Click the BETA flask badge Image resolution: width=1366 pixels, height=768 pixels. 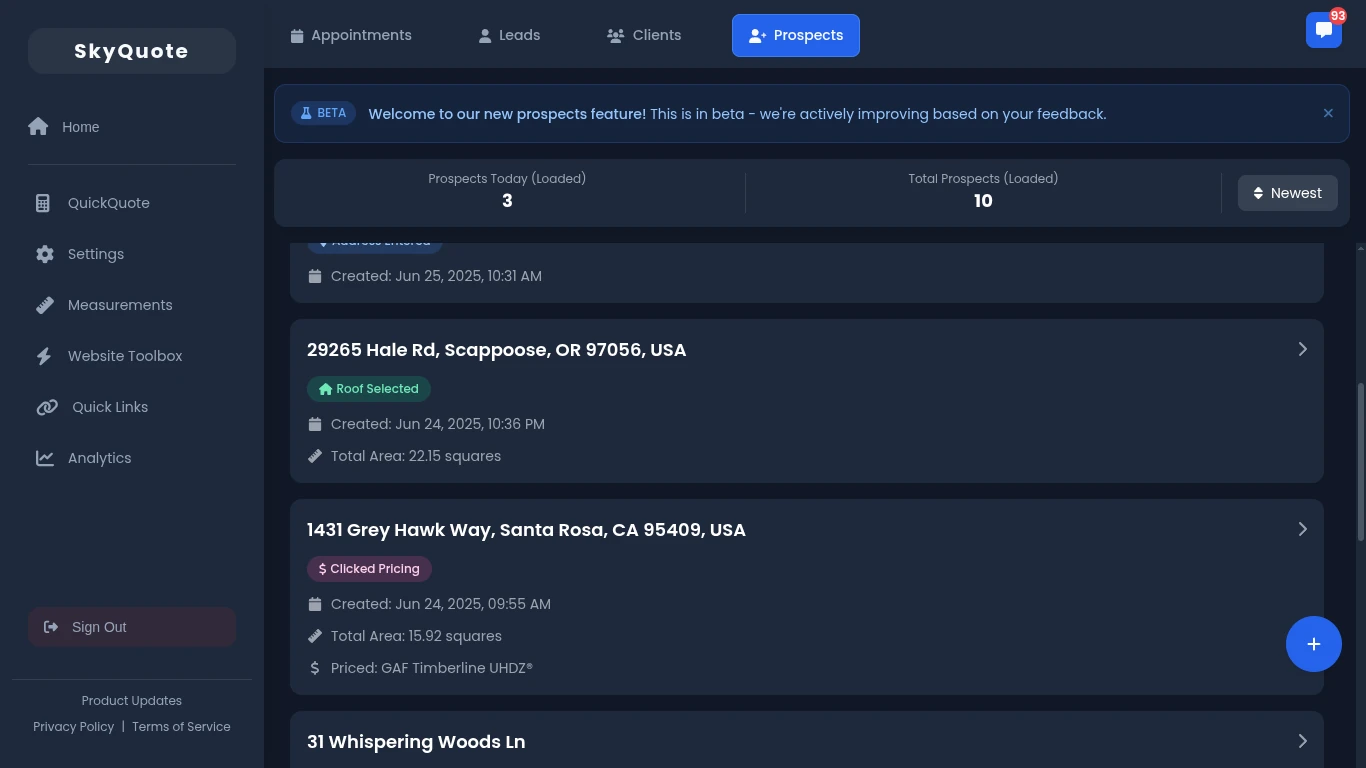[323, 113]
